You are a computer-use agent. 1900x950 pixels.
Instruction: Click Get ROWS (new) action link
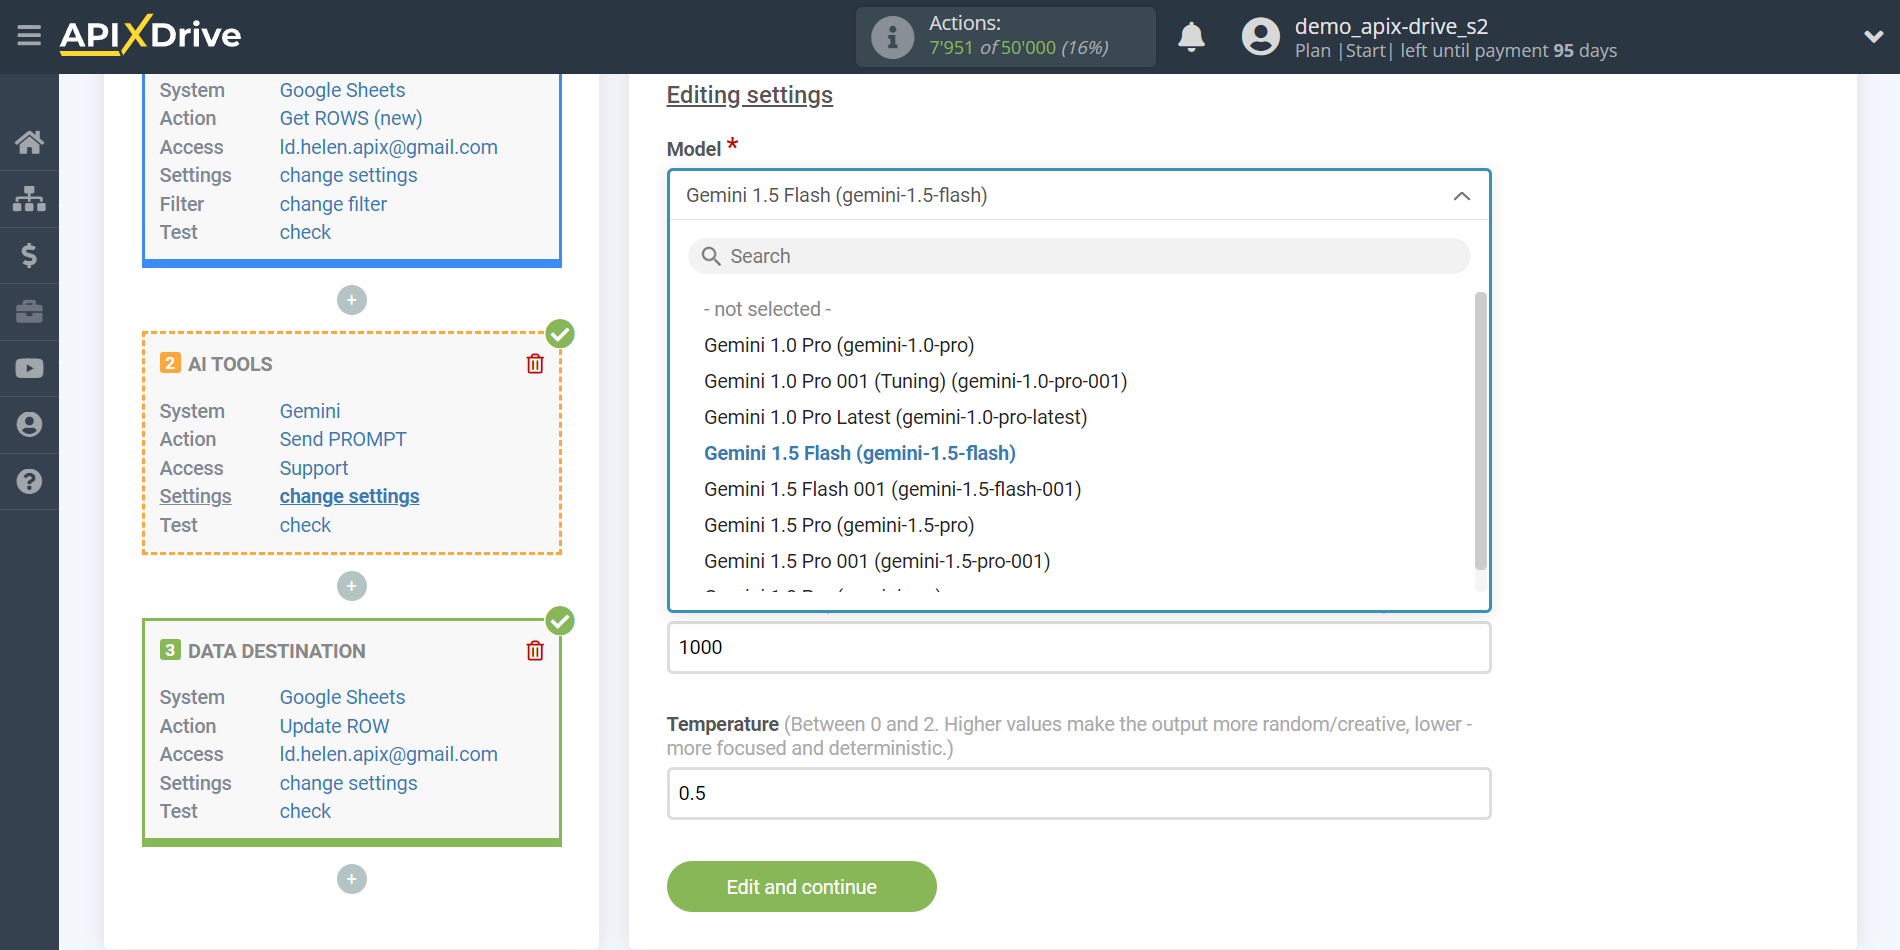tap(351, 118)
